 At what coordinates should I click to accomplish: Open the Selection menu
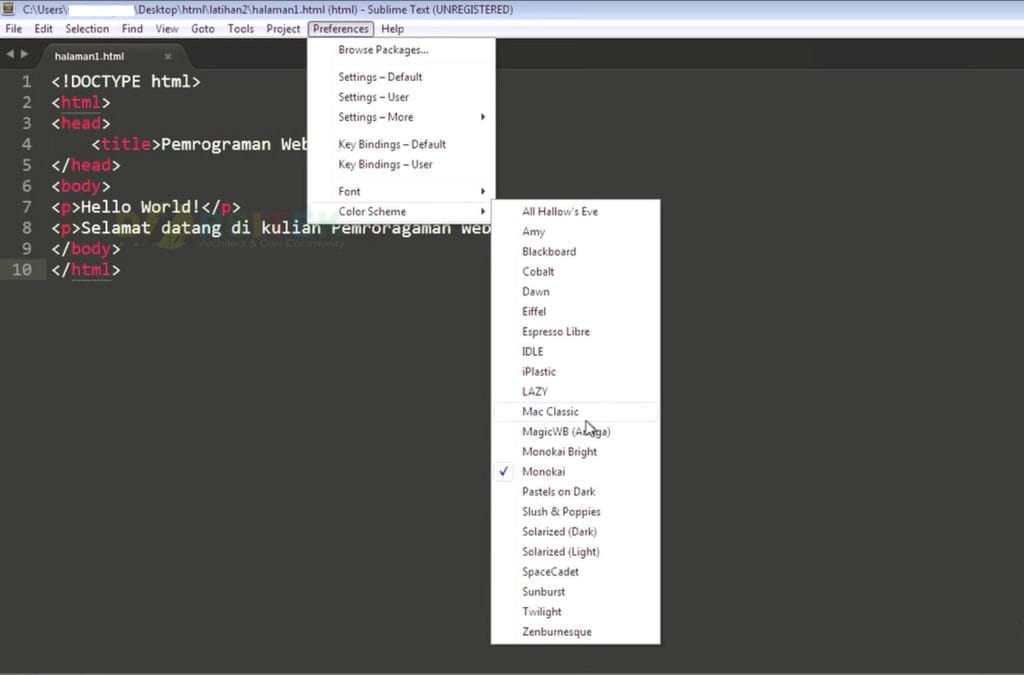(87, 29)
